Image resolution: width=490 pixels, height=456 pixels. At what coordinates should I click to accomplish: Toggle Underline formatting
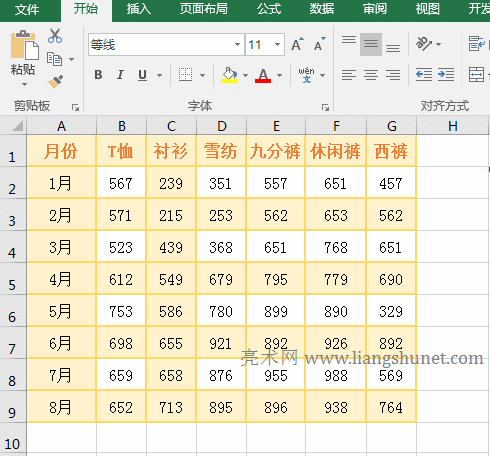click(142, 75)
